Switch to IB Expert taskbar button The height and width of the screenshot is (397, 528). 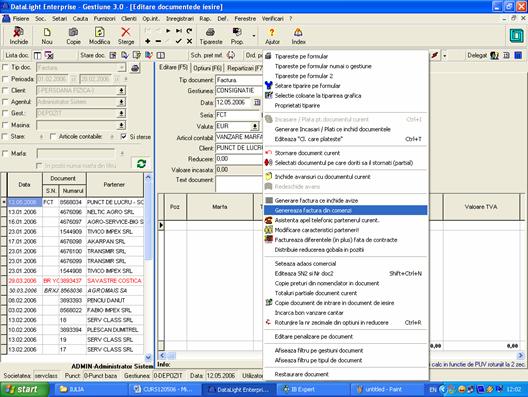tap(312, 390)
